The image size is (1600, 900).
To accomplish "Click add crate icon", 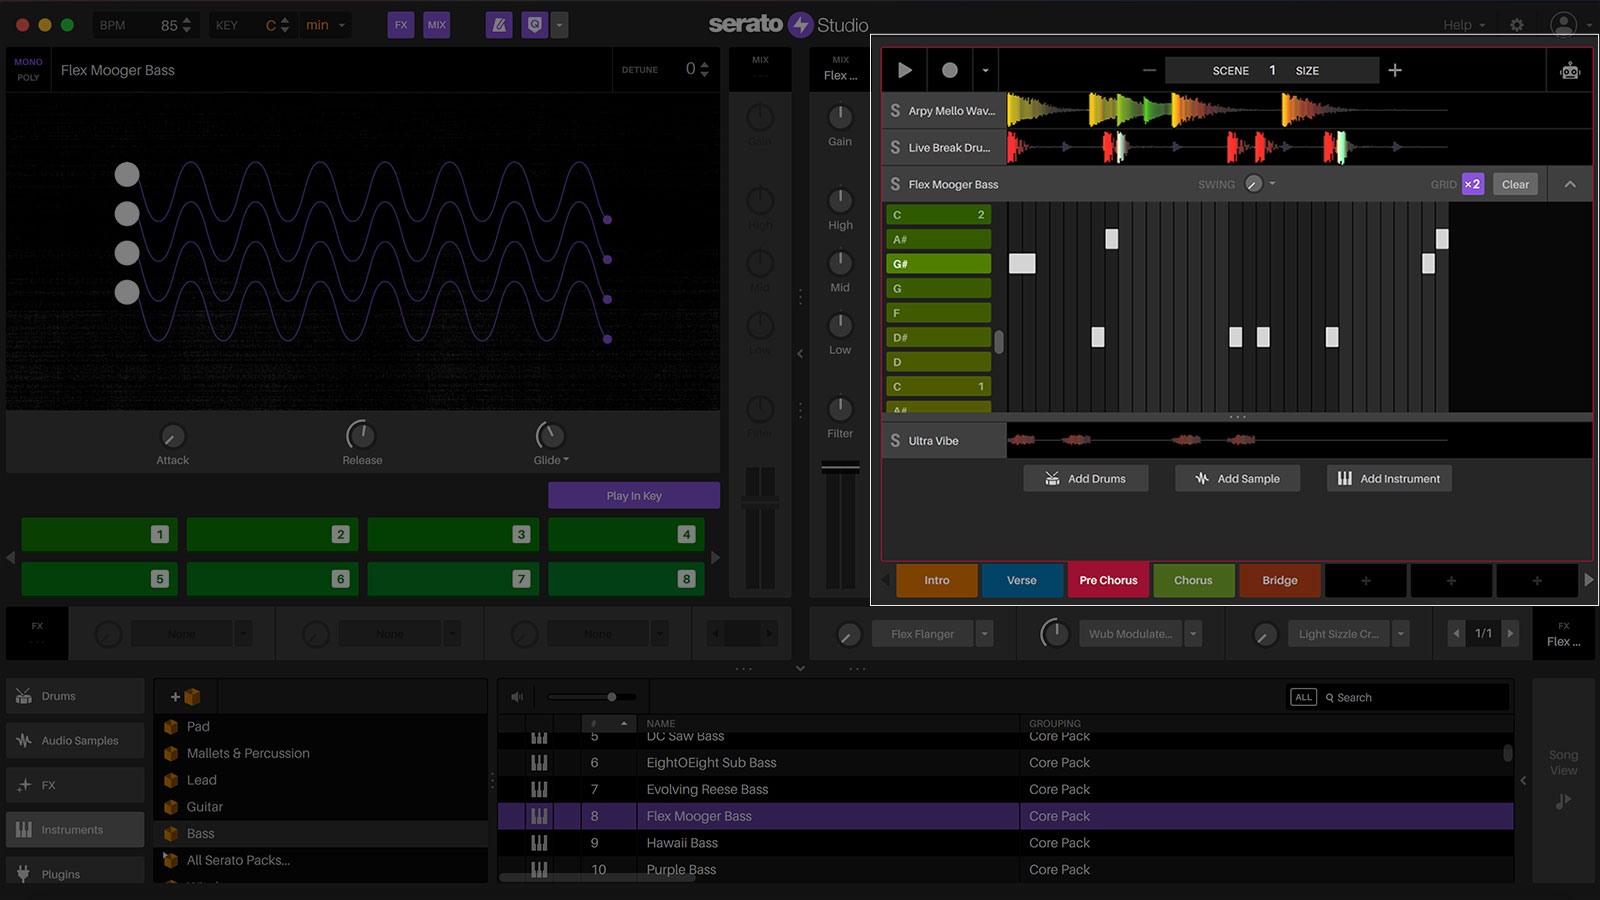I will [186, 697].
